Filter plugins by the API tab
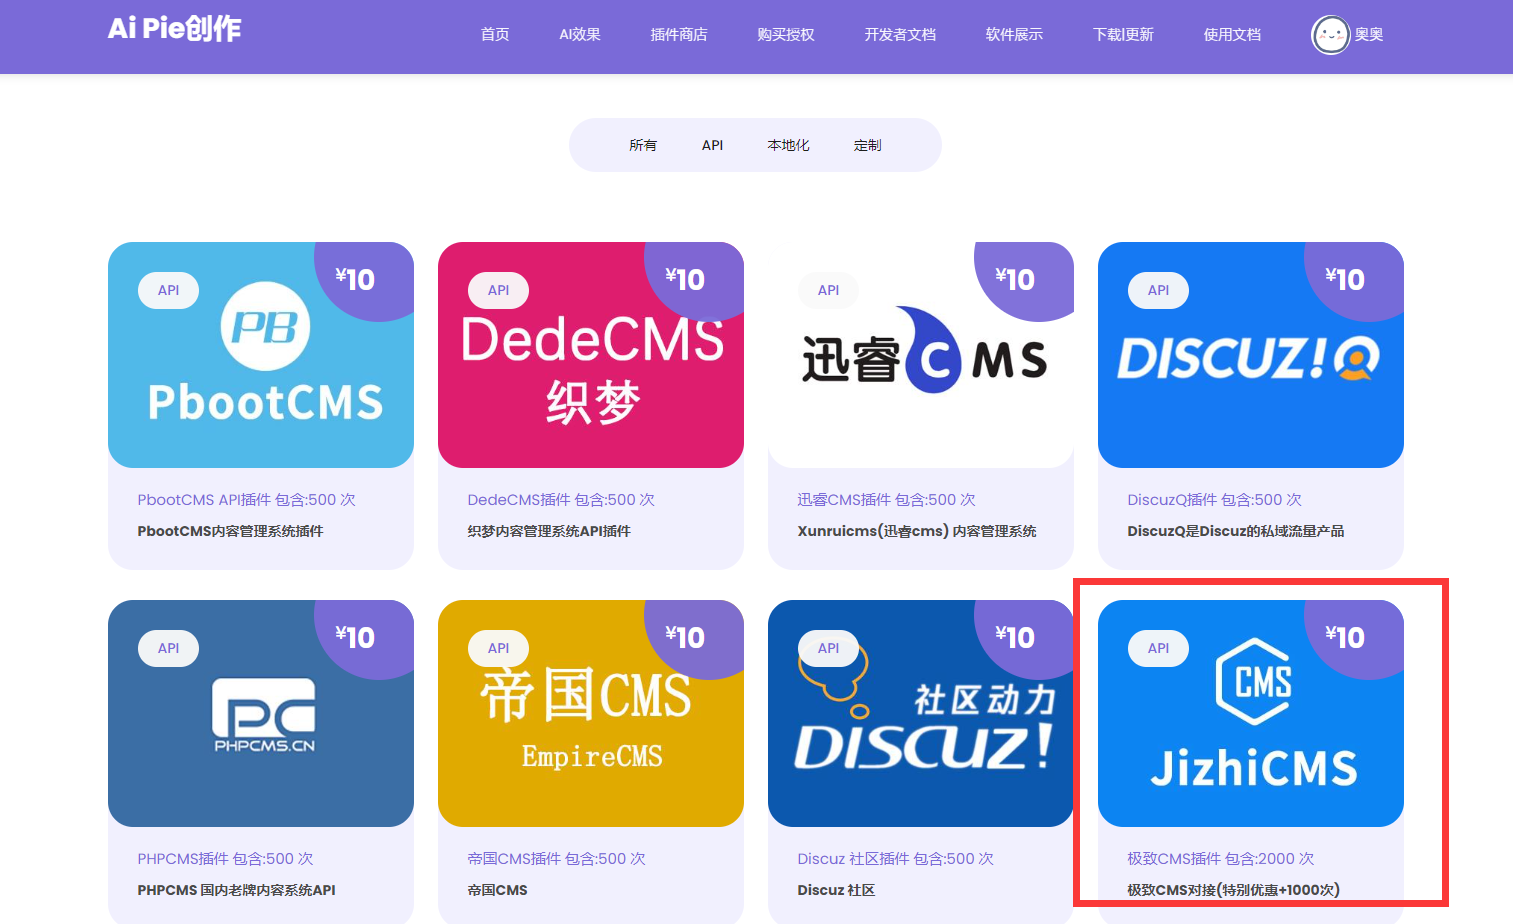This screenshot has height=924, width=1513. tap(712, 145)
